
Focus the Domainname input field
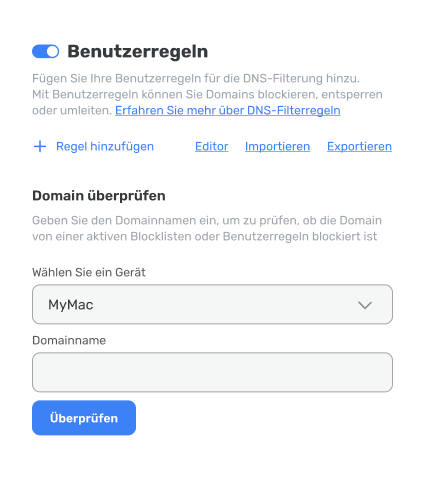212,372
